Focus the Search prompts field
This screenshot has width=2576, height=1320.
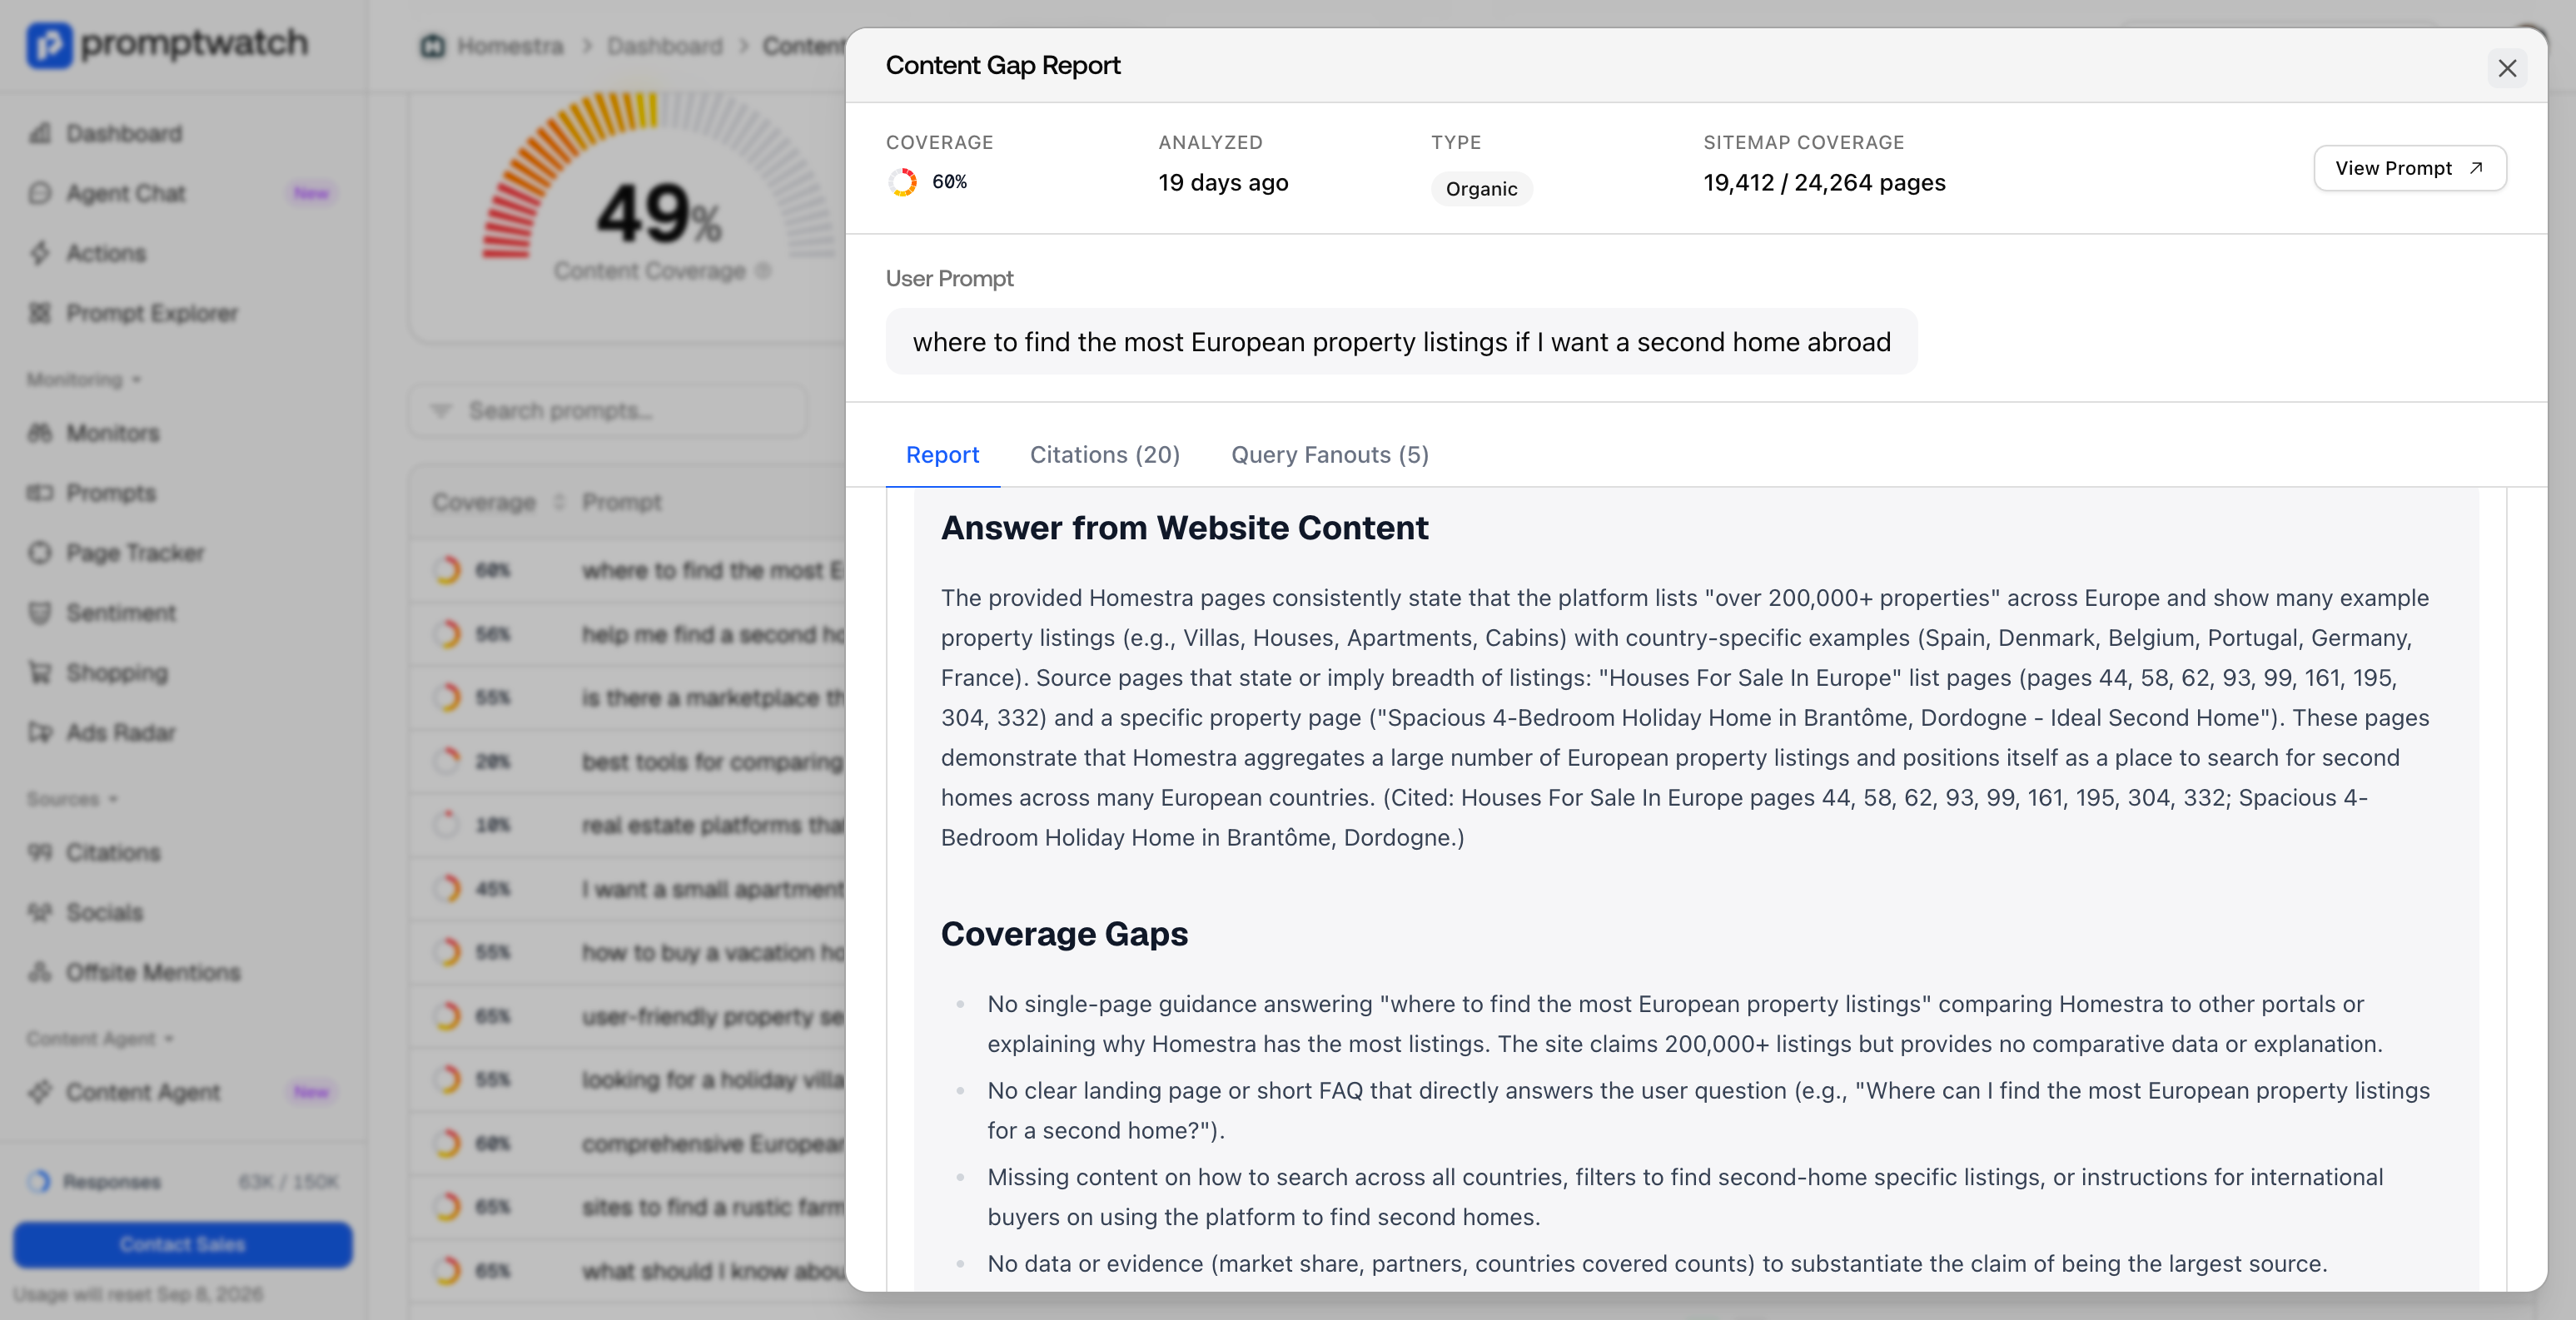(x=608, y=411)
